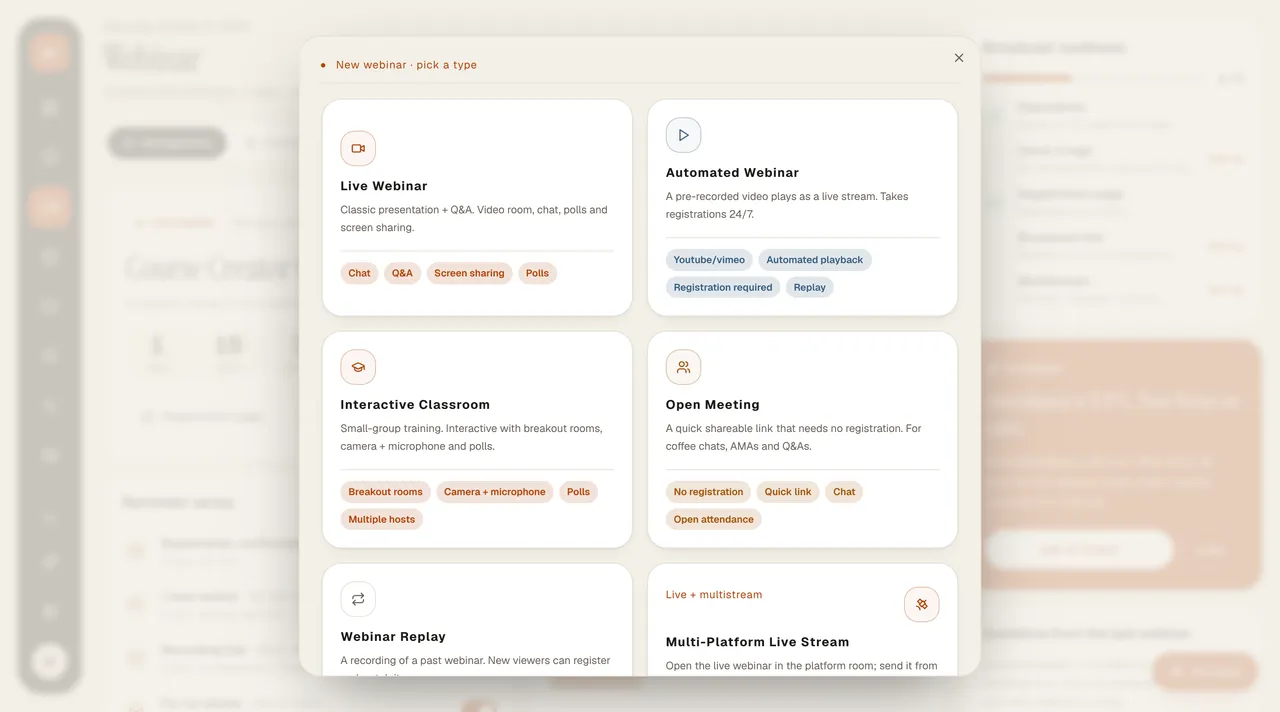Click the Polls tag in Interactive Classroom

pos(578,492)
